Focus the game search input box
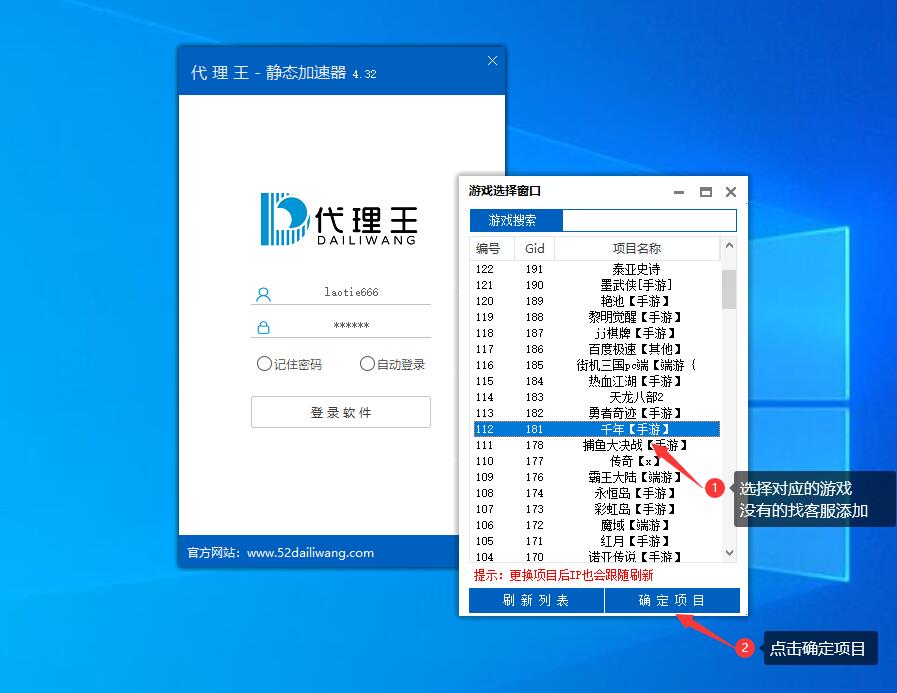This screenshot has width=897, height=693. (x=649, y=220)
